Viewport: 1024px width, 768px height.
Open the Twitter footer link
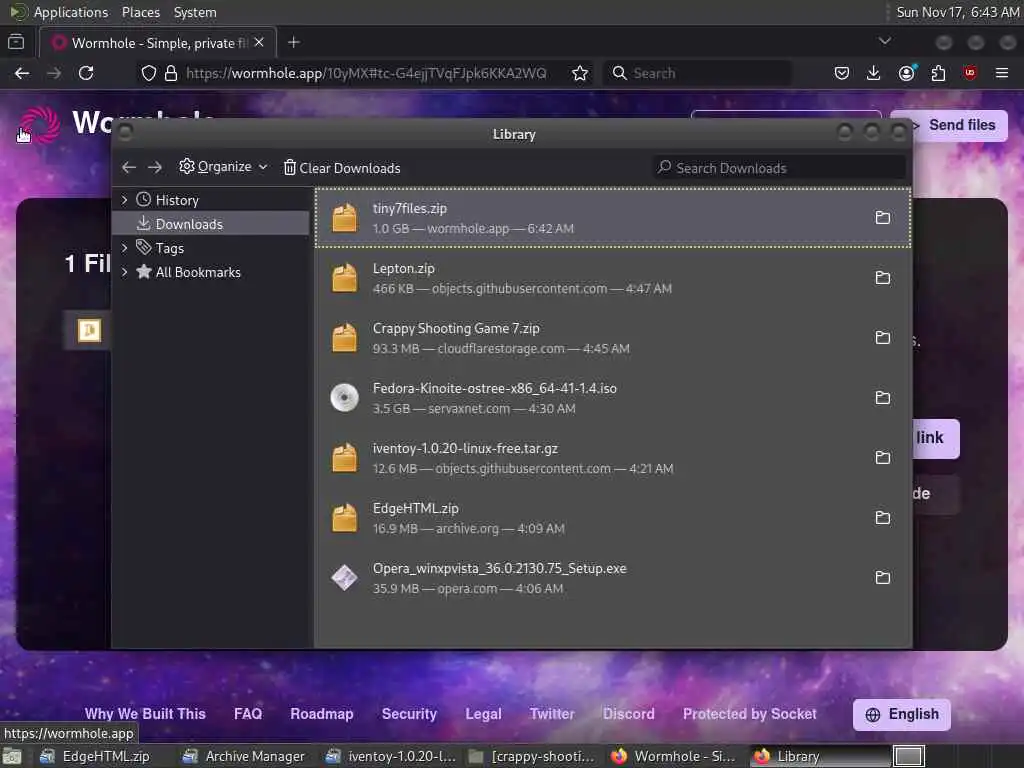(x=552, y=714)
